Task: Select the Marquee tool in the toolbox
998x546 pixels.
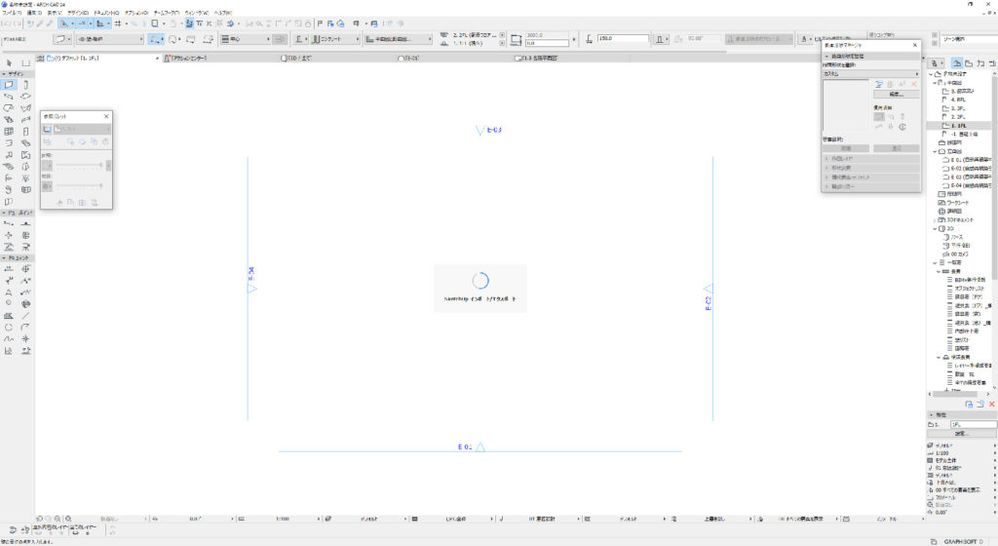Action: (x=25, y=63)
